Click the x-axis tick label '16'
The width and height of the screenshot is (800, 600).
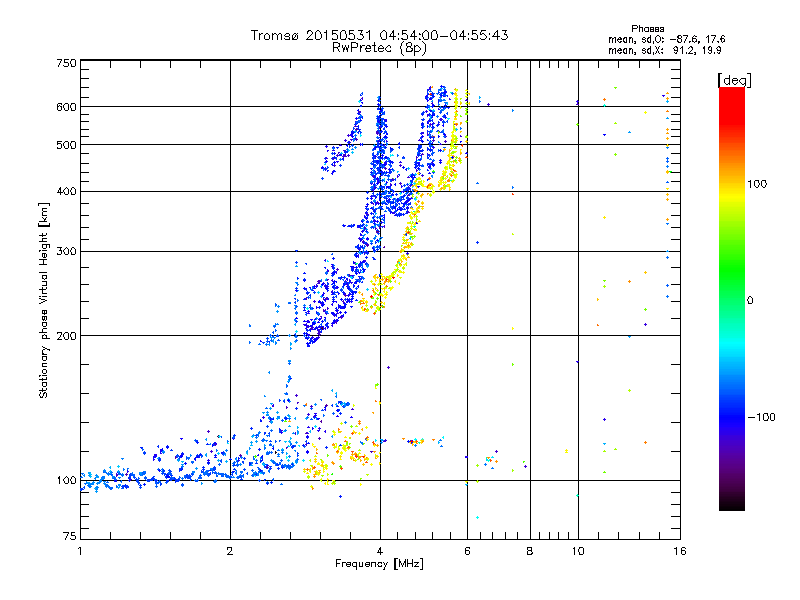[680, 551]
